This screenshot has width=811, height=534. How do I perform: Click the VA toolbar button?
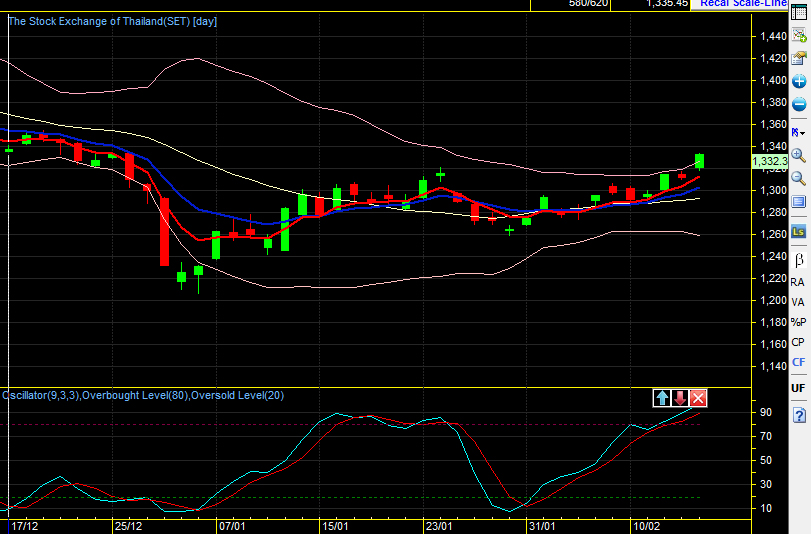coord(798,302)
